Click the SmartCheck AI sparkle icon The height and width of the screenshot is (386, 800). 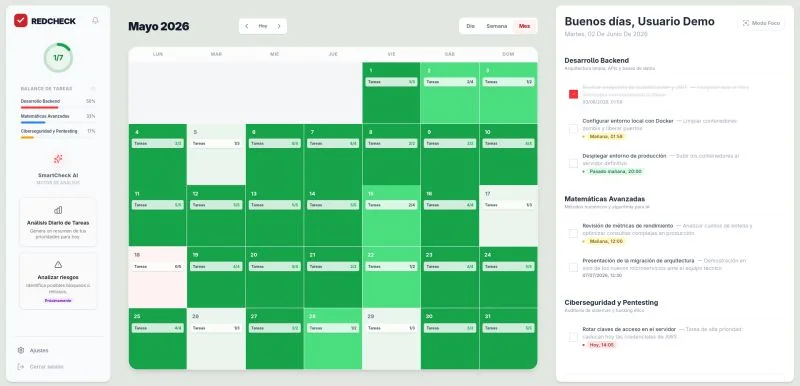(58, 159)
